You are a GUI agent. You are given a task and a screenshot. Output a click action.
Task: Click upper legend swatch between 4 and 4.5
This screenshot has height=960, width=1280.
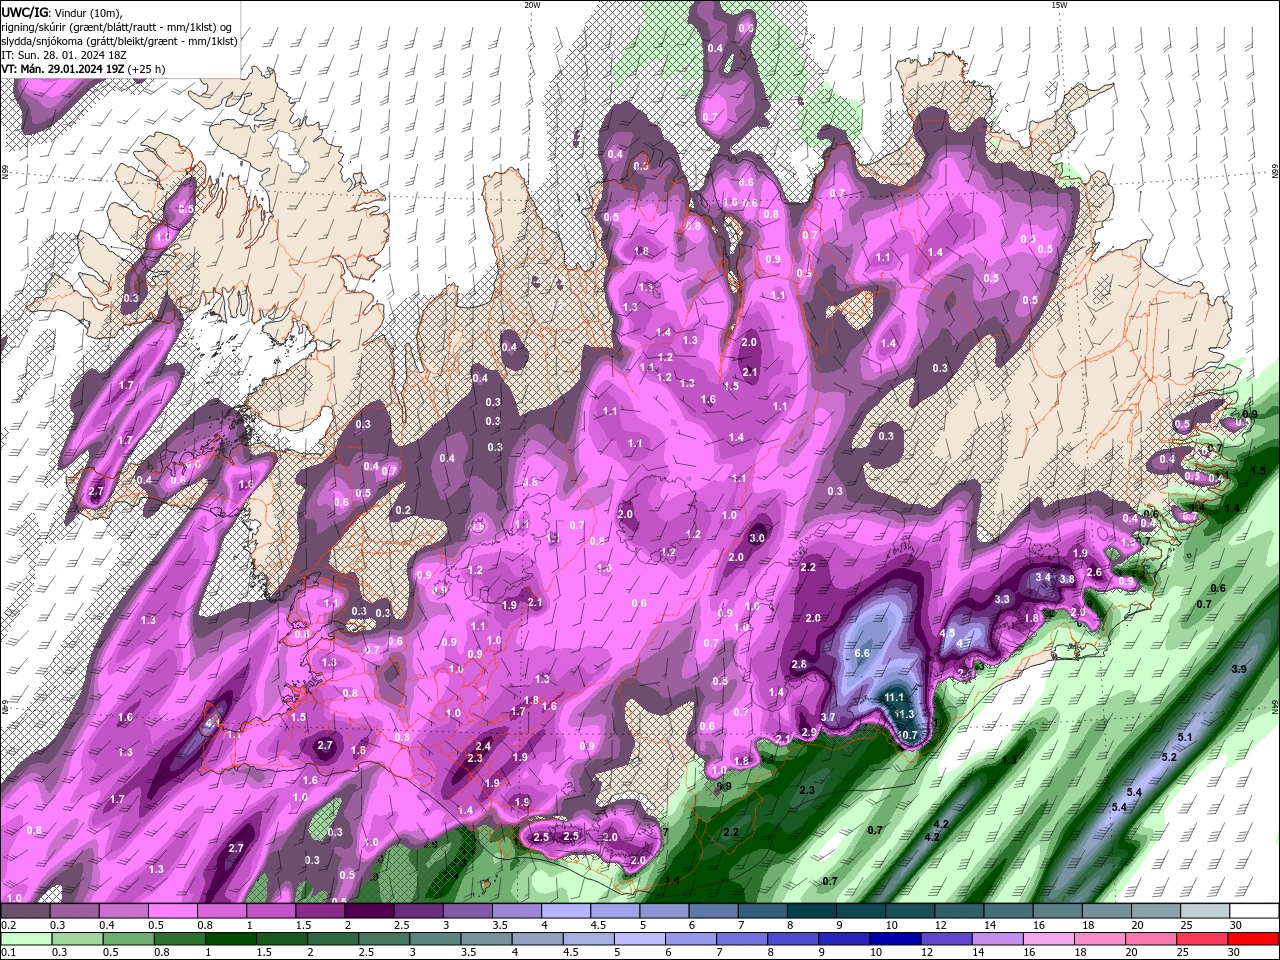566,912
